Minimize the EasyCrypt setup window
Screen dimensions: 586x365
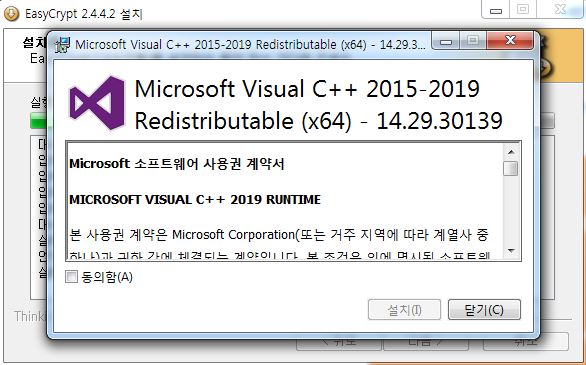[496, 10]
